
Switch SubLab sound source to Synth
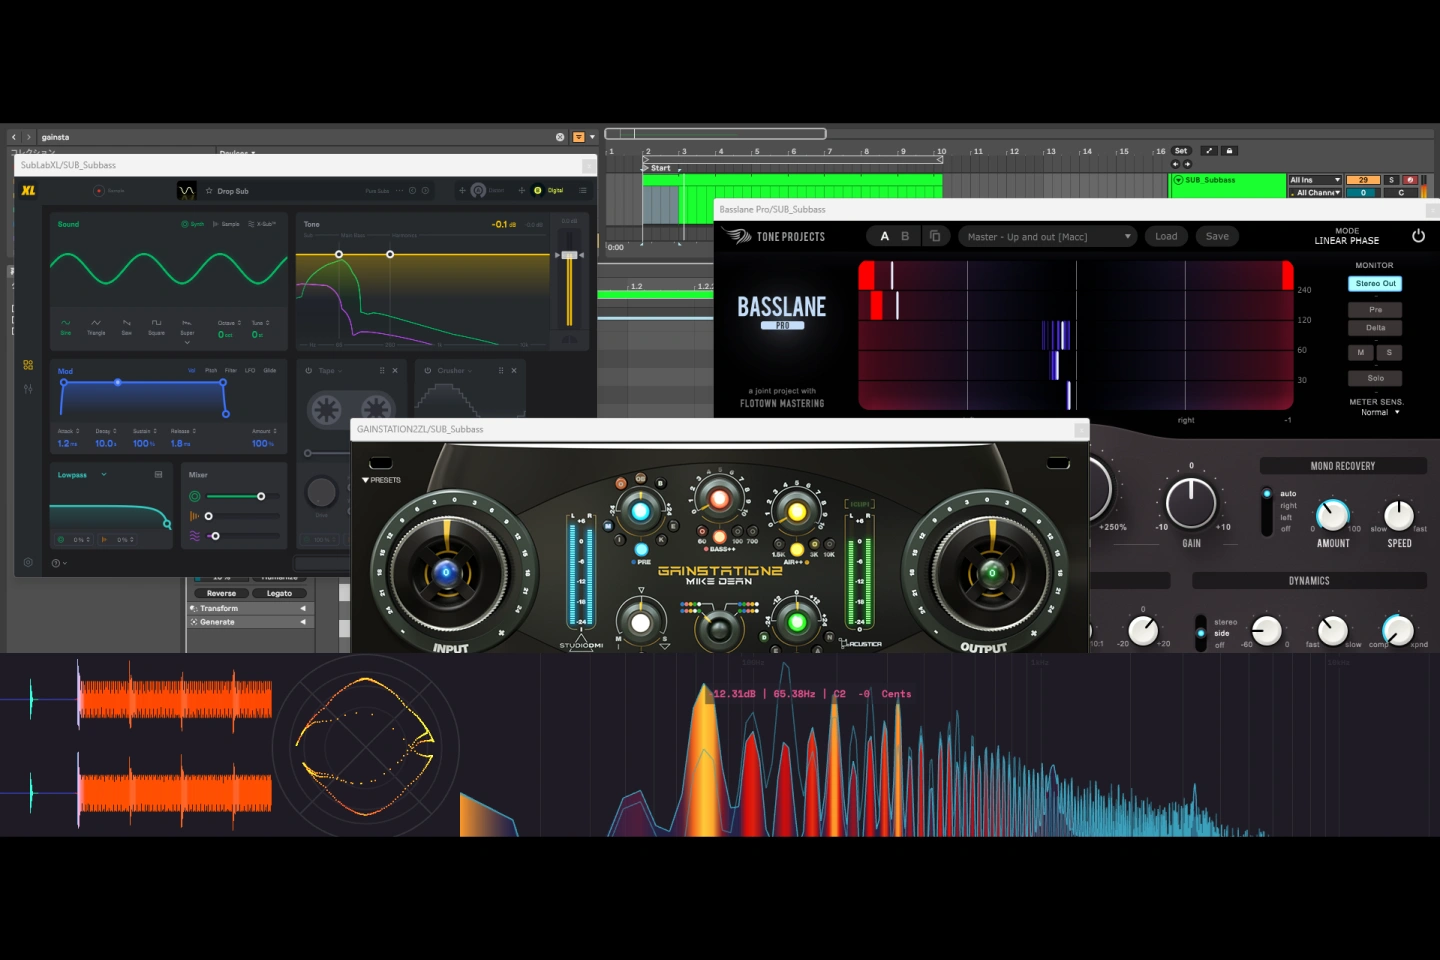pos(192,224)
